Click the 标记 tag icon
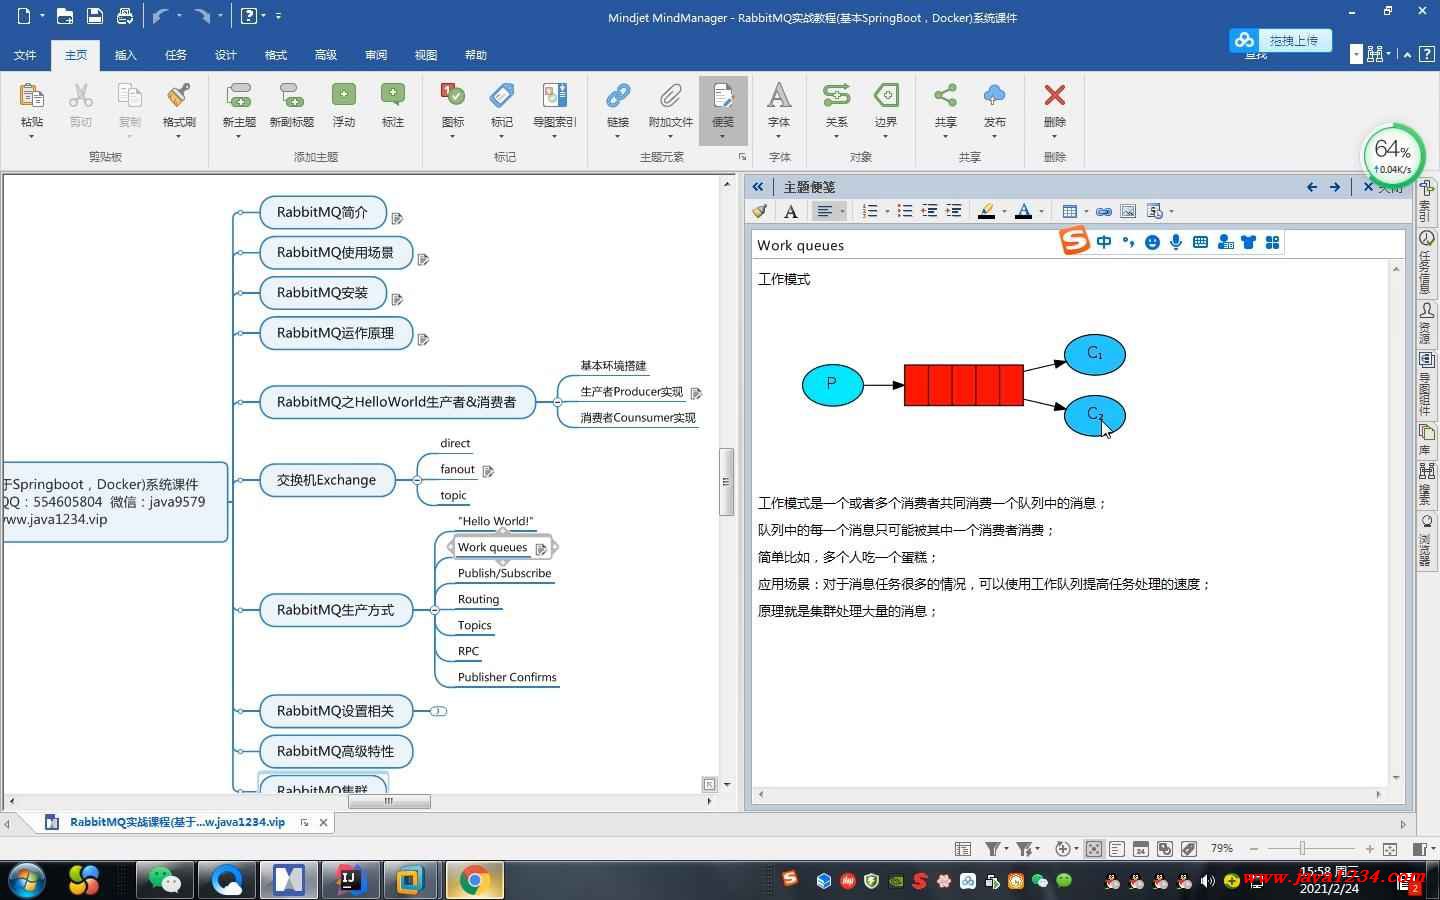This screenshot has width=1440, height=900. [502, 96]
